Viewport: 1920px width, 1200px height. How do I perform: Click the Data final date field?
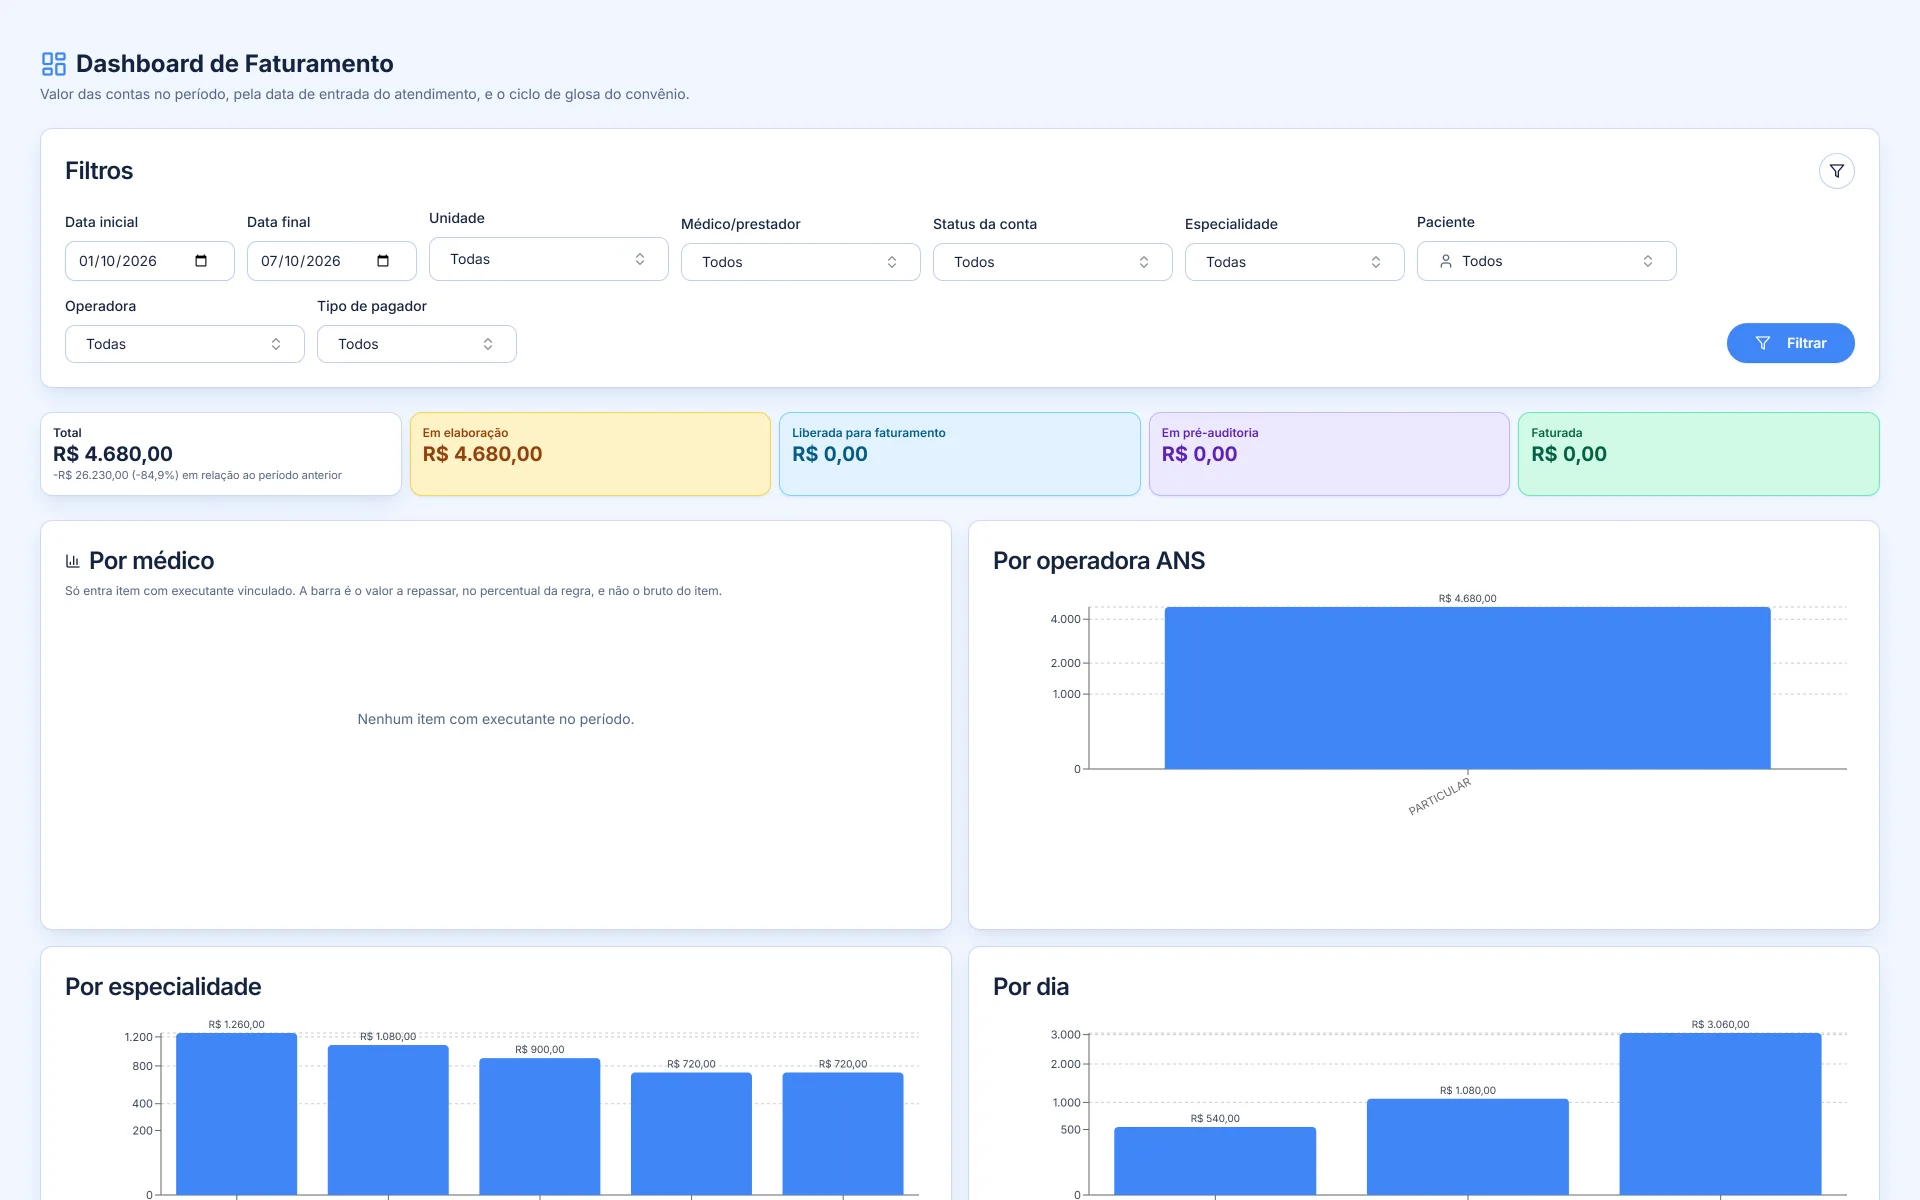(x=332, y=261)
